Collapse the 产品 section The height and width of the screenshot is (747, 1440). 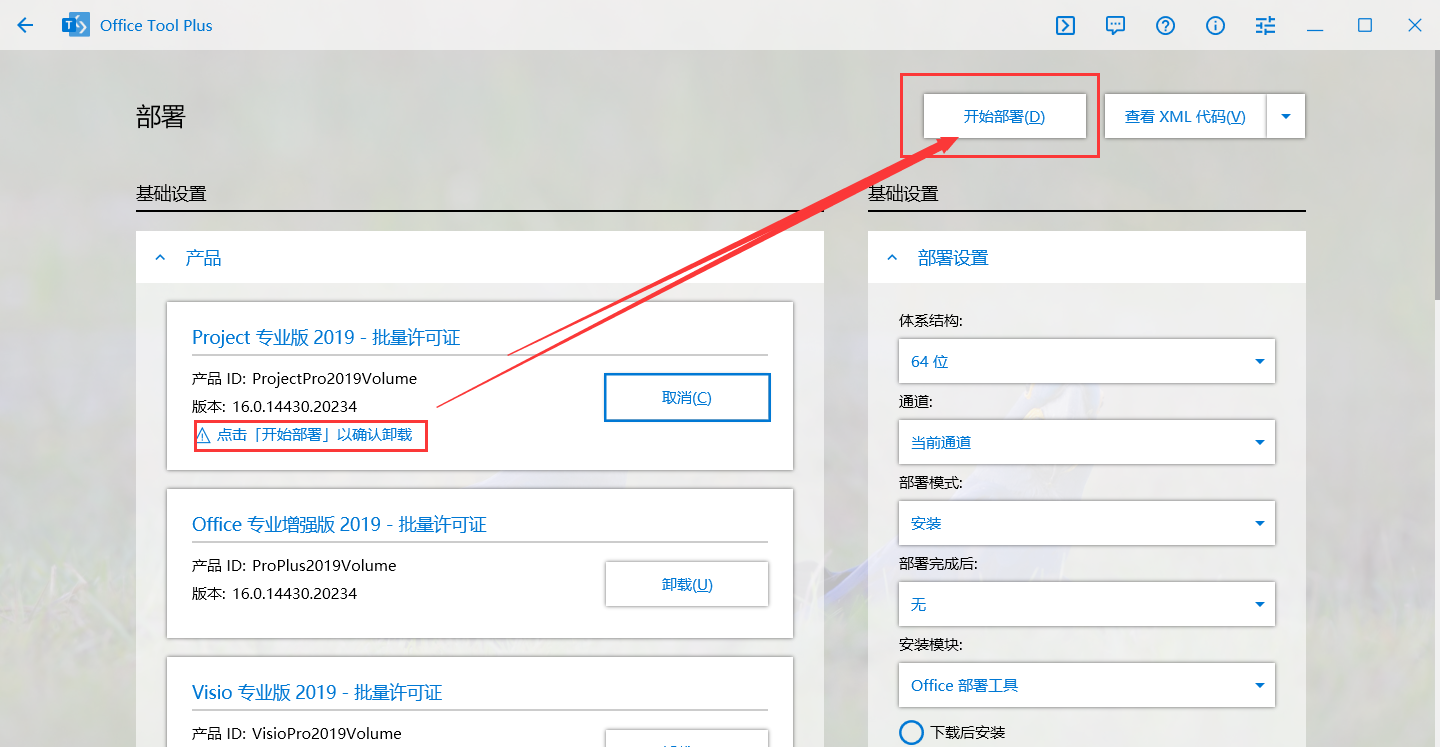pos(160,258)
